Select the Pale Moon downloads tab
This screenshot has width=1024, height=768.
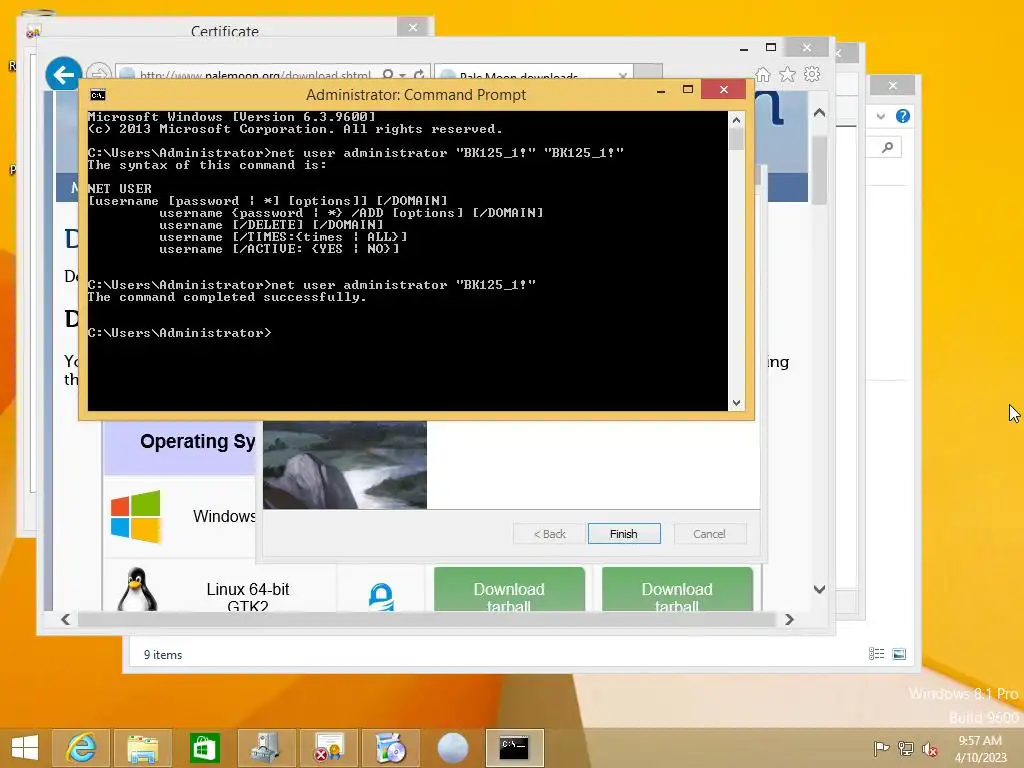[526, 75]
